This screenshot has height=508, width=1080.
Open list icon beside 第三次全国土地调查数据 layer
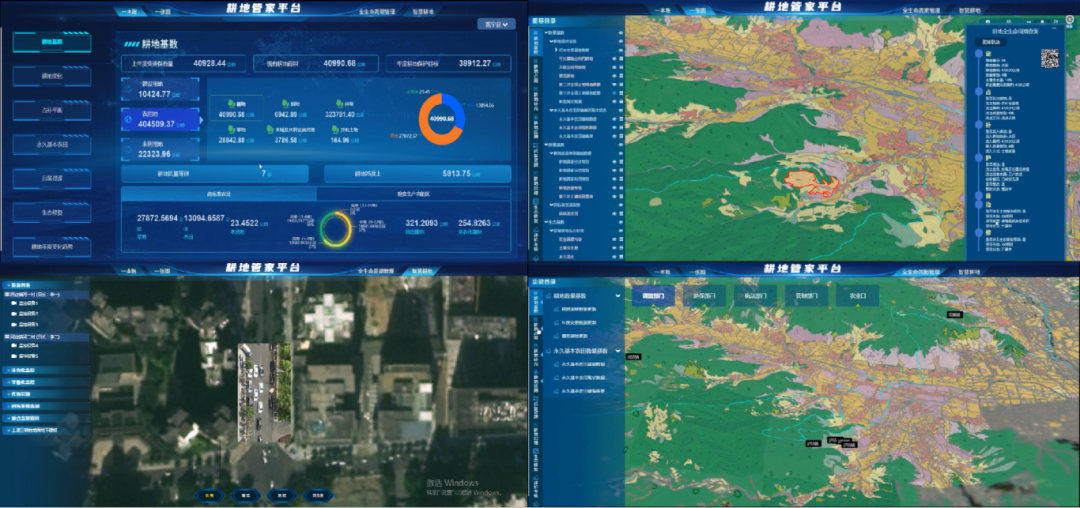coord(621,93)
